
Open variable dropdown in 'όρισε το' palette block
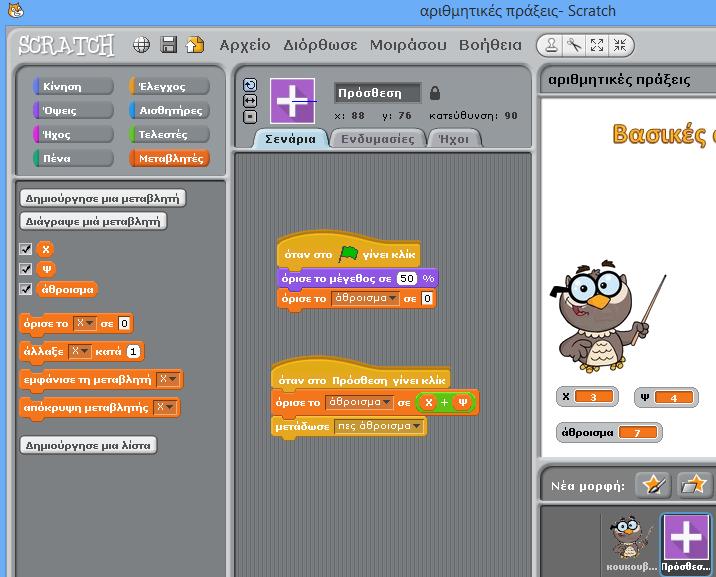click(x=85, y=323)
